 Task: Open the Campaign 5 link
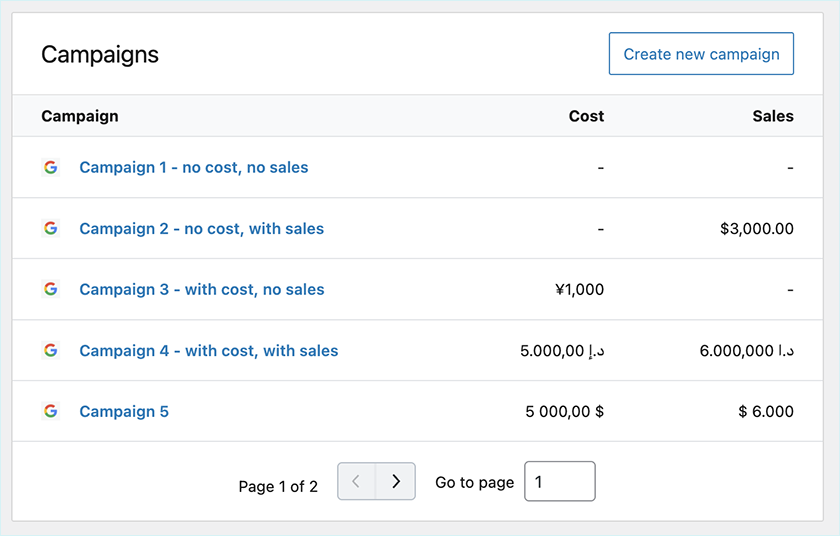coord(124,412)
